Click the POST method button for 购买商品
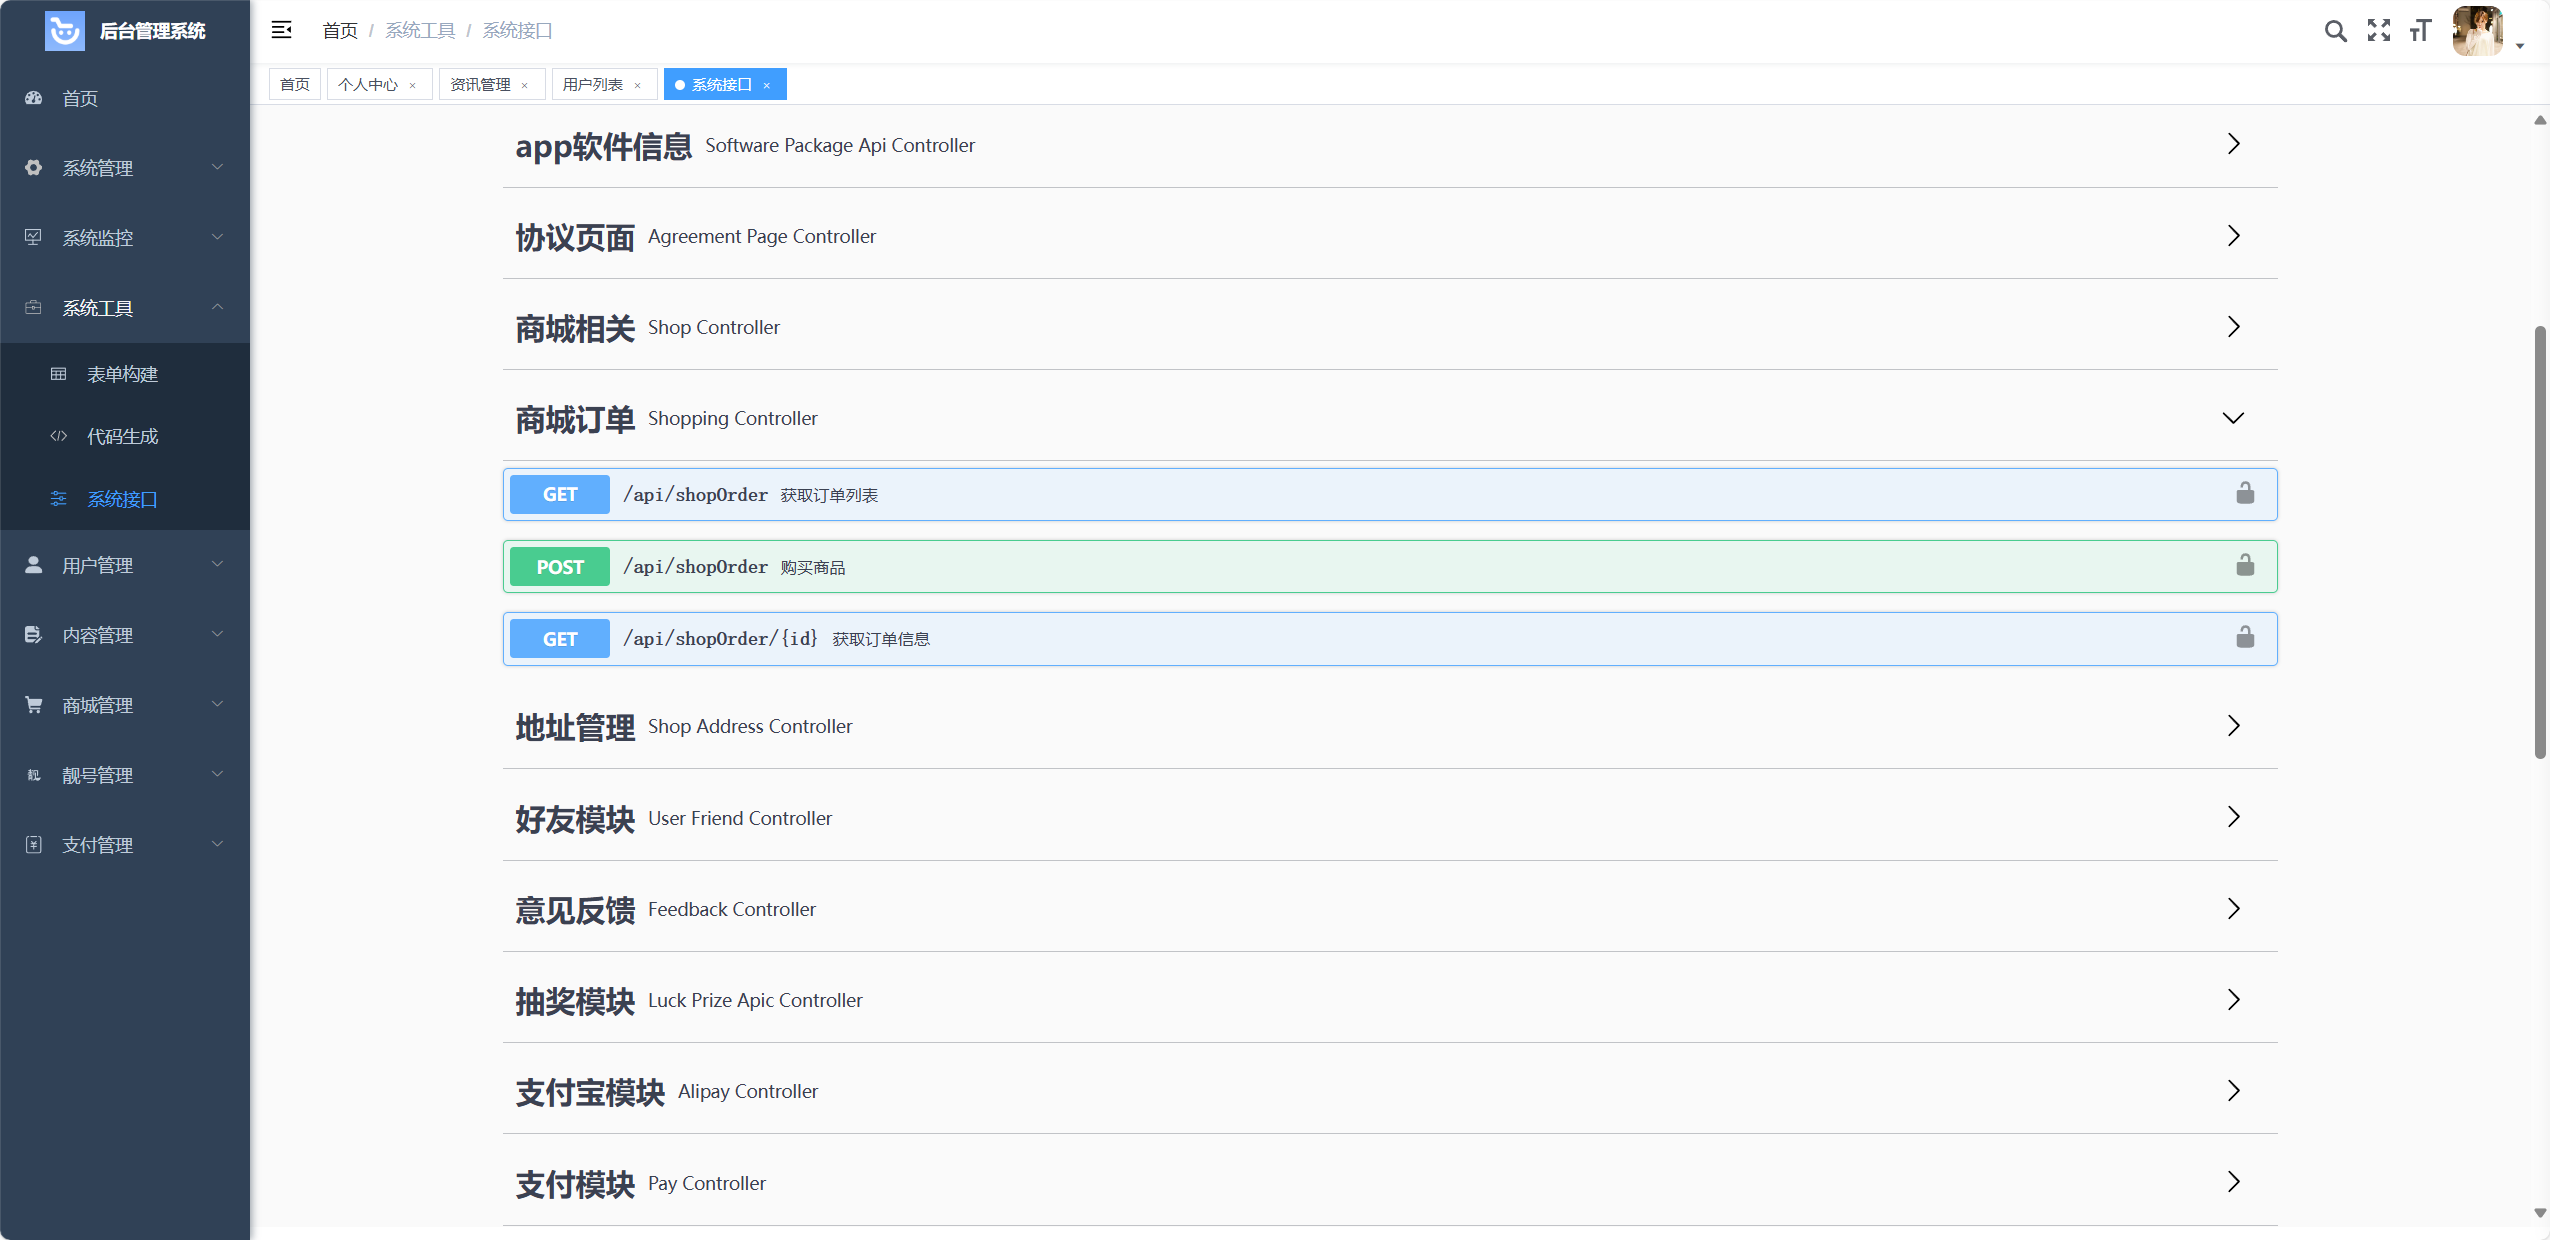 coord(560,567)
